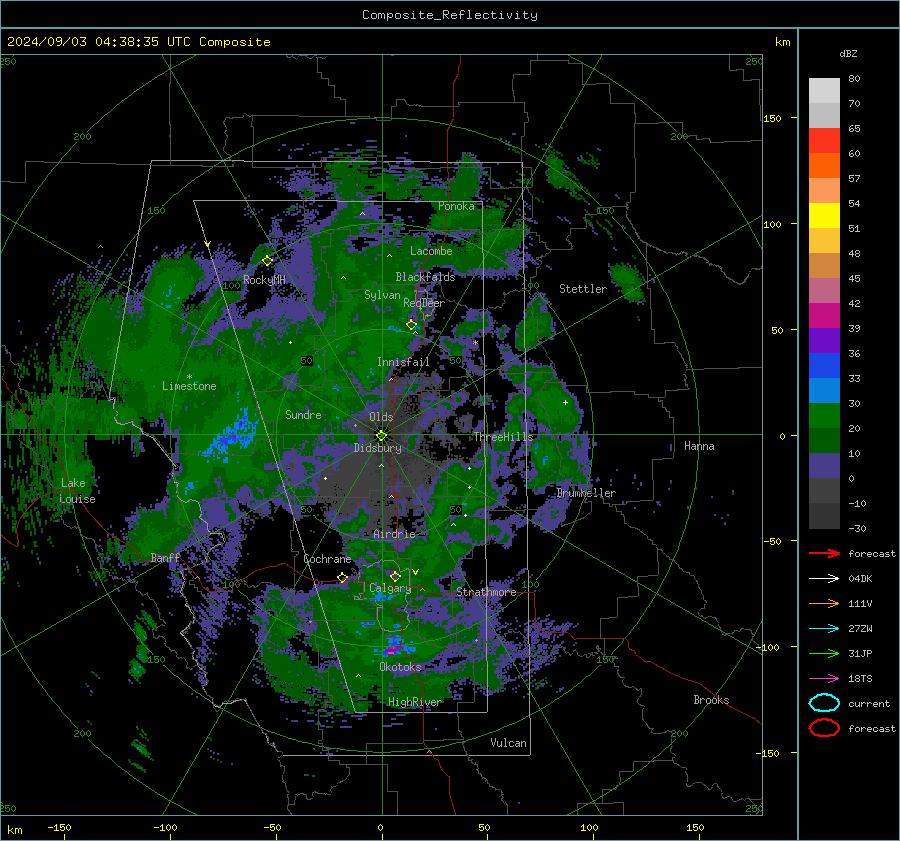This screenshot has height=841, width=900.
Task: Pick the light grey 70–80 dBZ swatch
Action: (x=824, y=91)
